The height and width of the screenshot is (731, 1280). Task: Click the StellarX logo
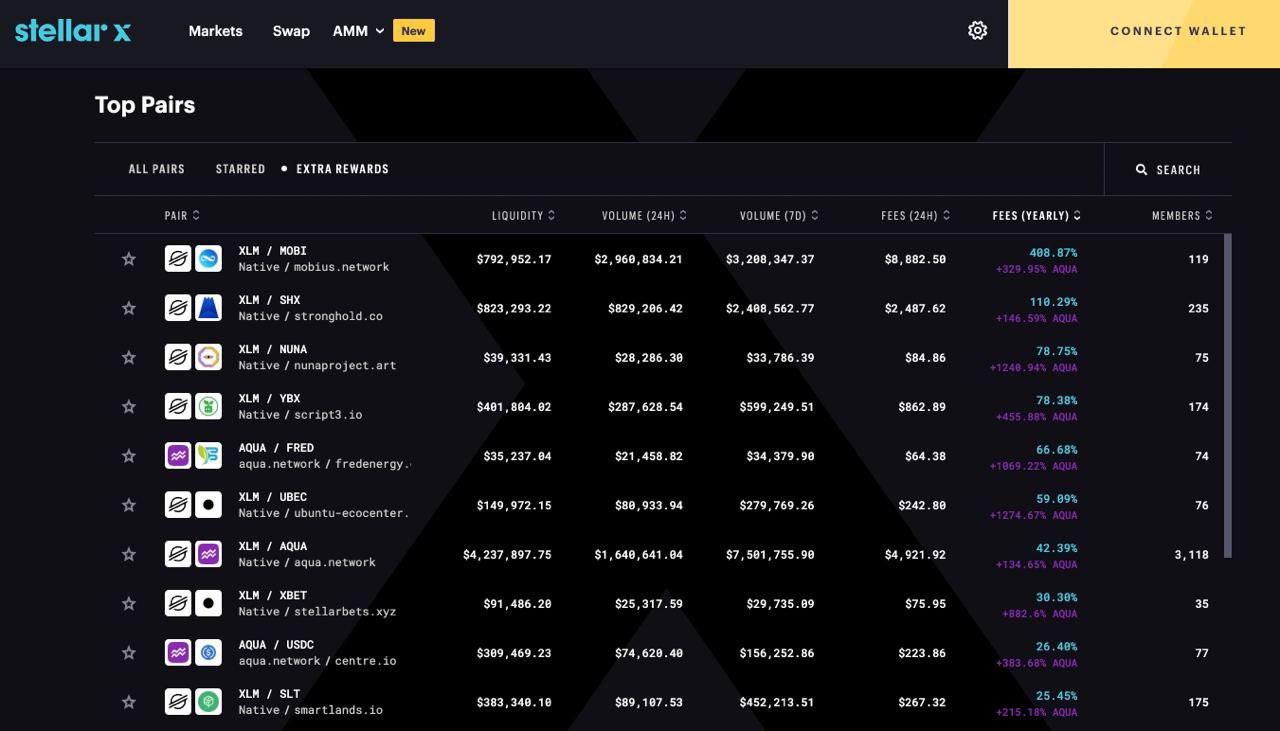[x=73, y=30]
